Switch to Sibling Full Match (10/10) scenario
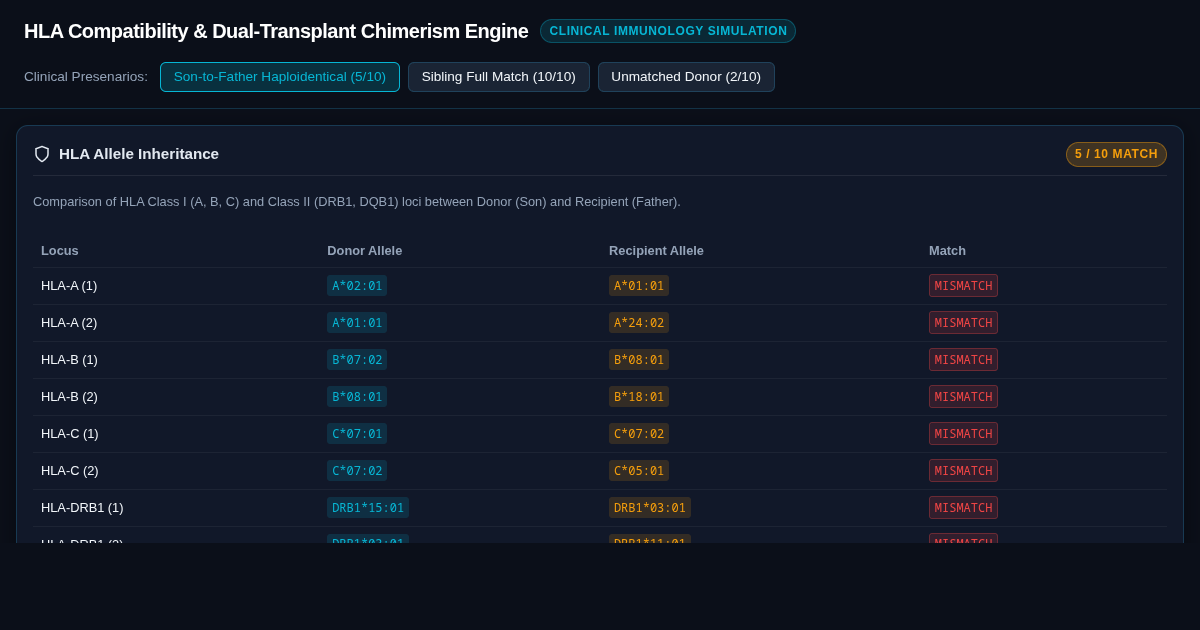The width and height of the screenshot is (1200, 630). click(499, 77)
